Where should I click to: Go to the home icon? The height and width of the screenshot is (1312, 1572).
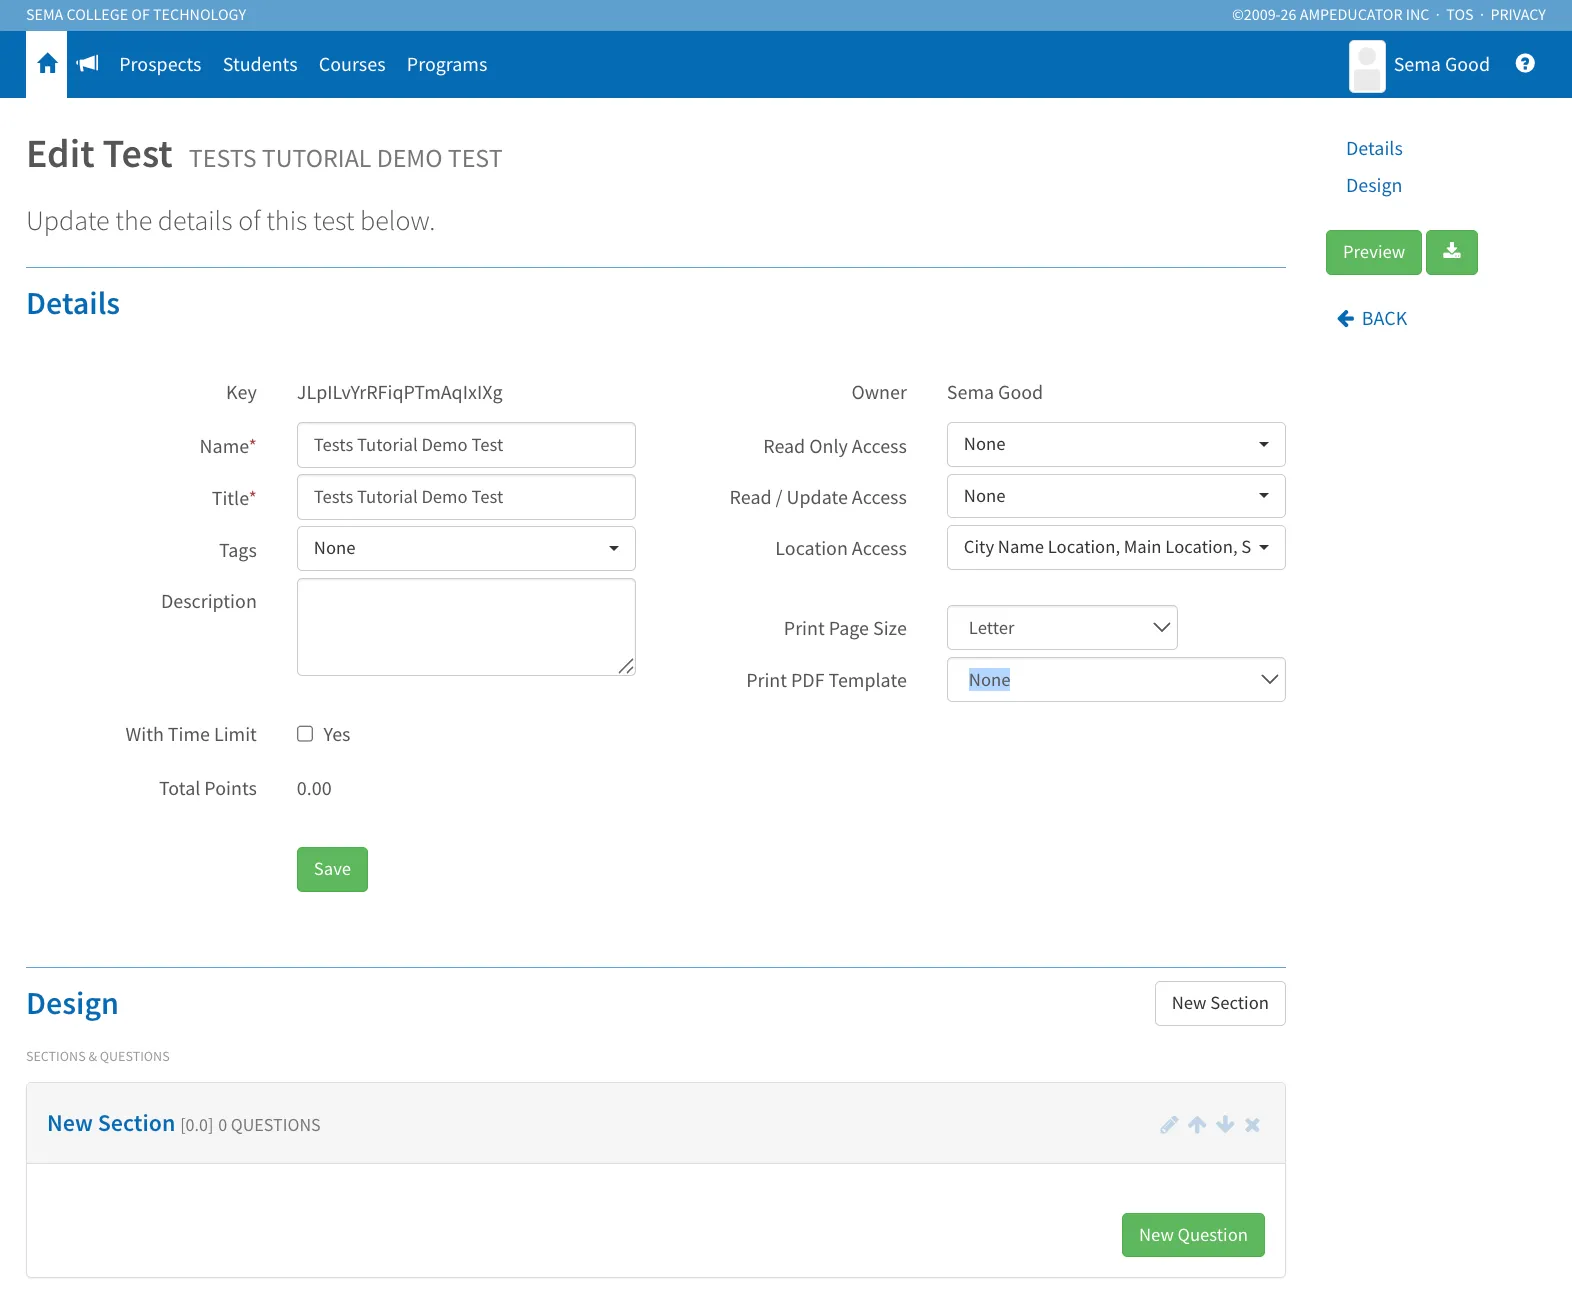click(47, 64)
